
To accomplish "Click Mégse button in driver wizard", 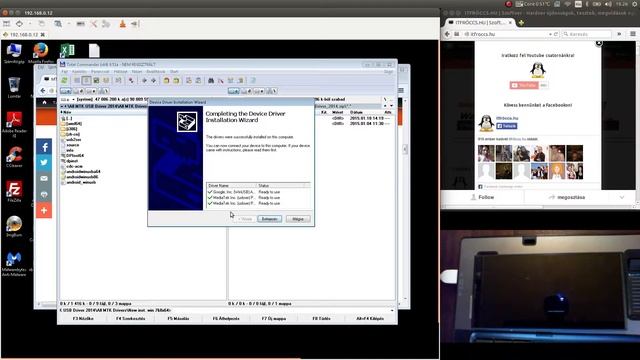I will click(298, 219).
